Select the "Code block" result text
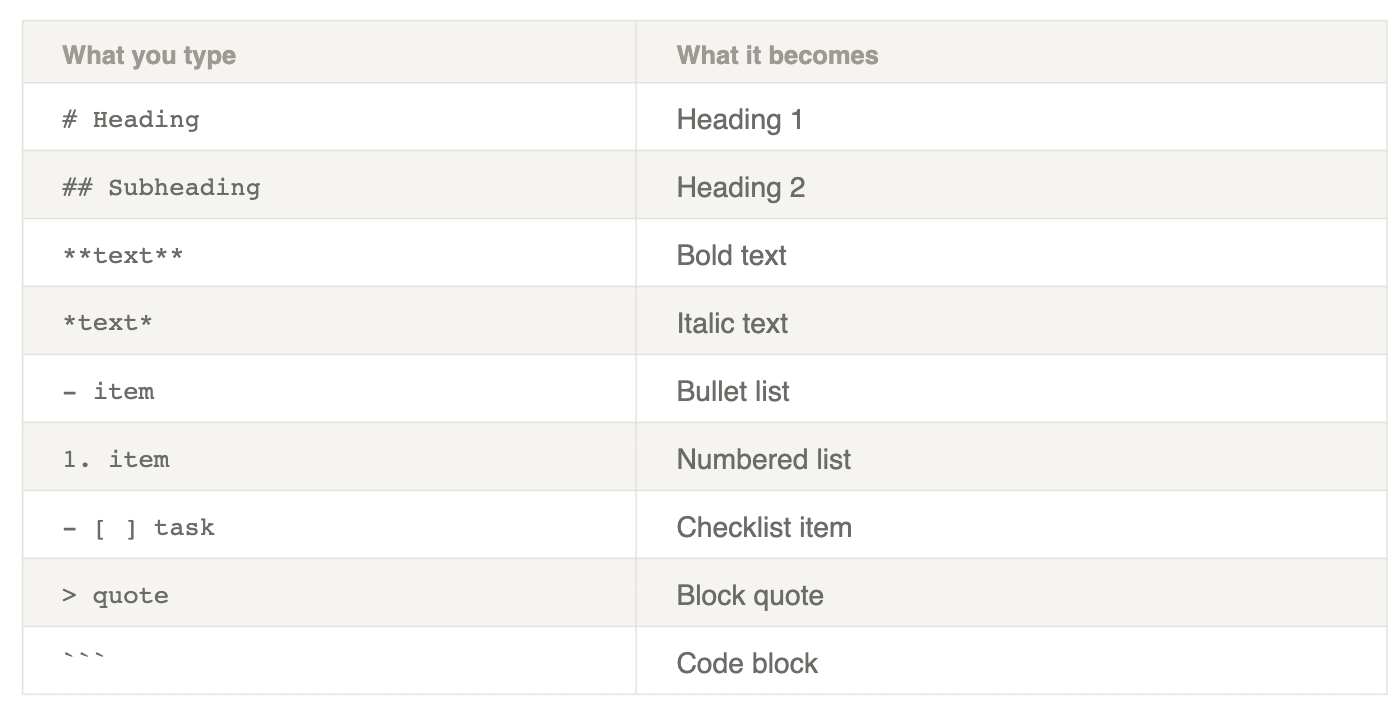This screenshot has height=714, width=1400. (x=747, y=664)
